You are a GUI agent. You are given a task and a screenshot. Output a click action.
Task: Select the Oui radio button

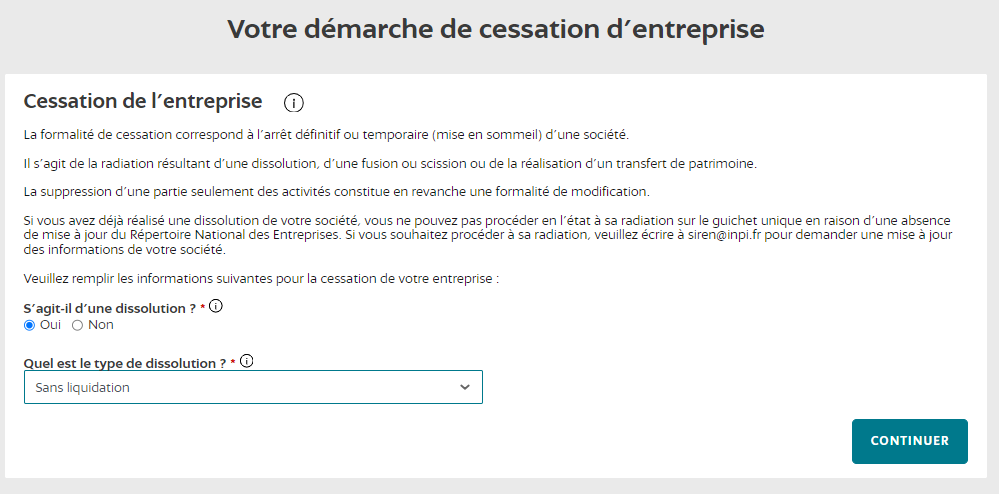[30, 325]
